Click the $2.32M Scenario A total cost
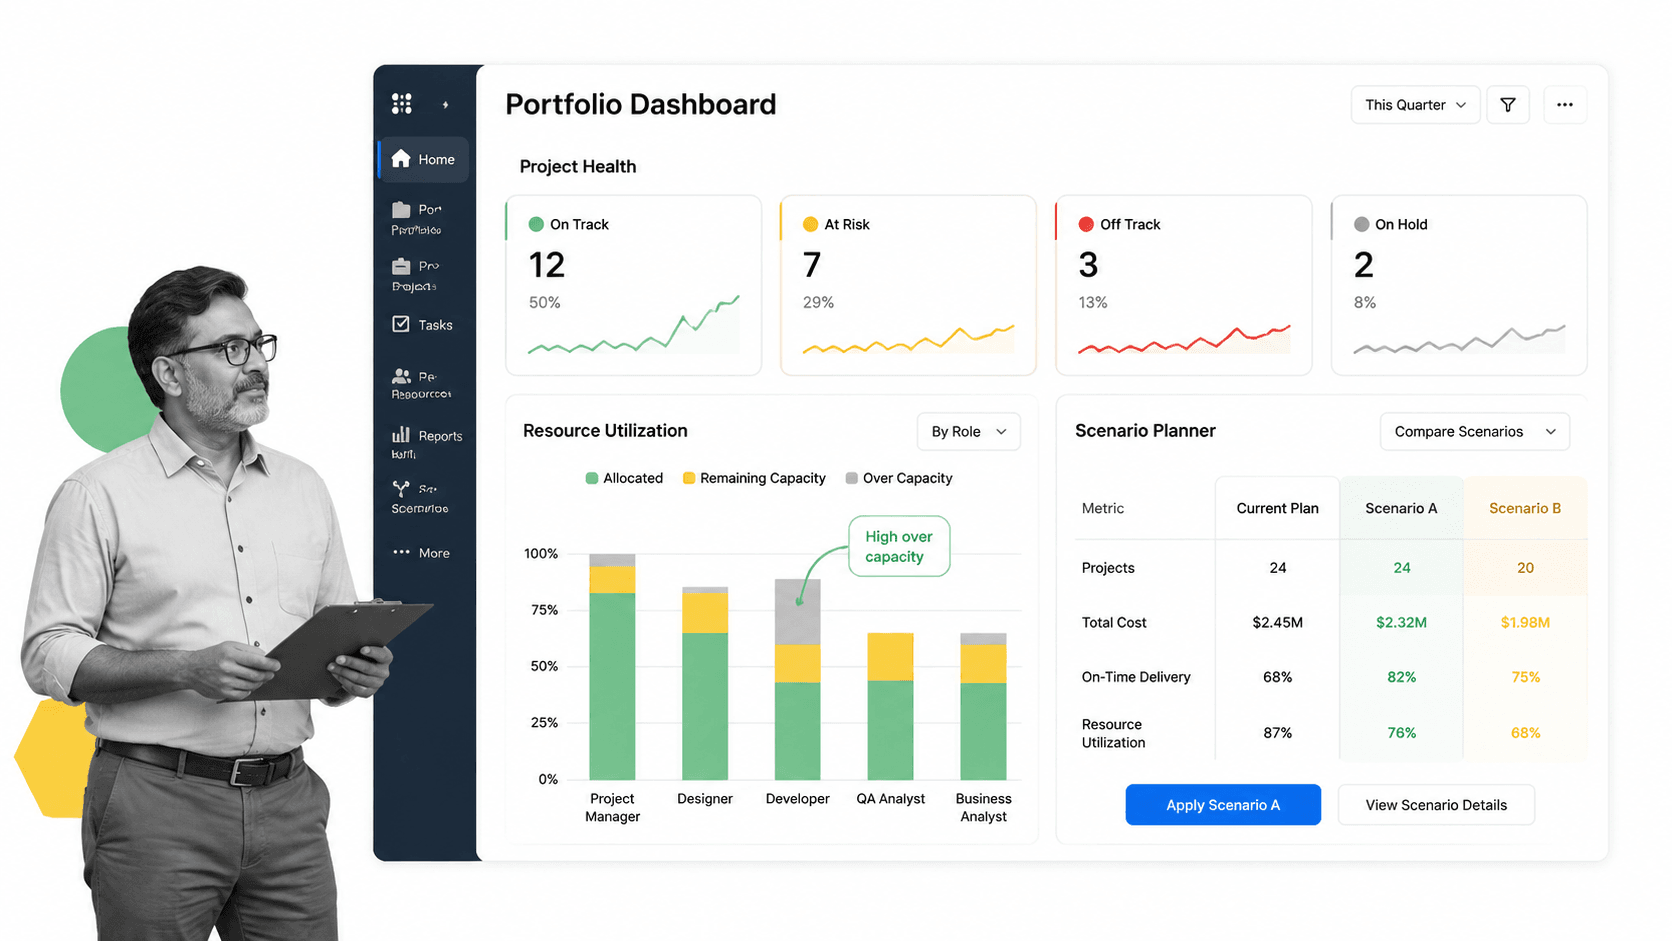This screenshot has height=941, width=1672. click(1401, 622)
